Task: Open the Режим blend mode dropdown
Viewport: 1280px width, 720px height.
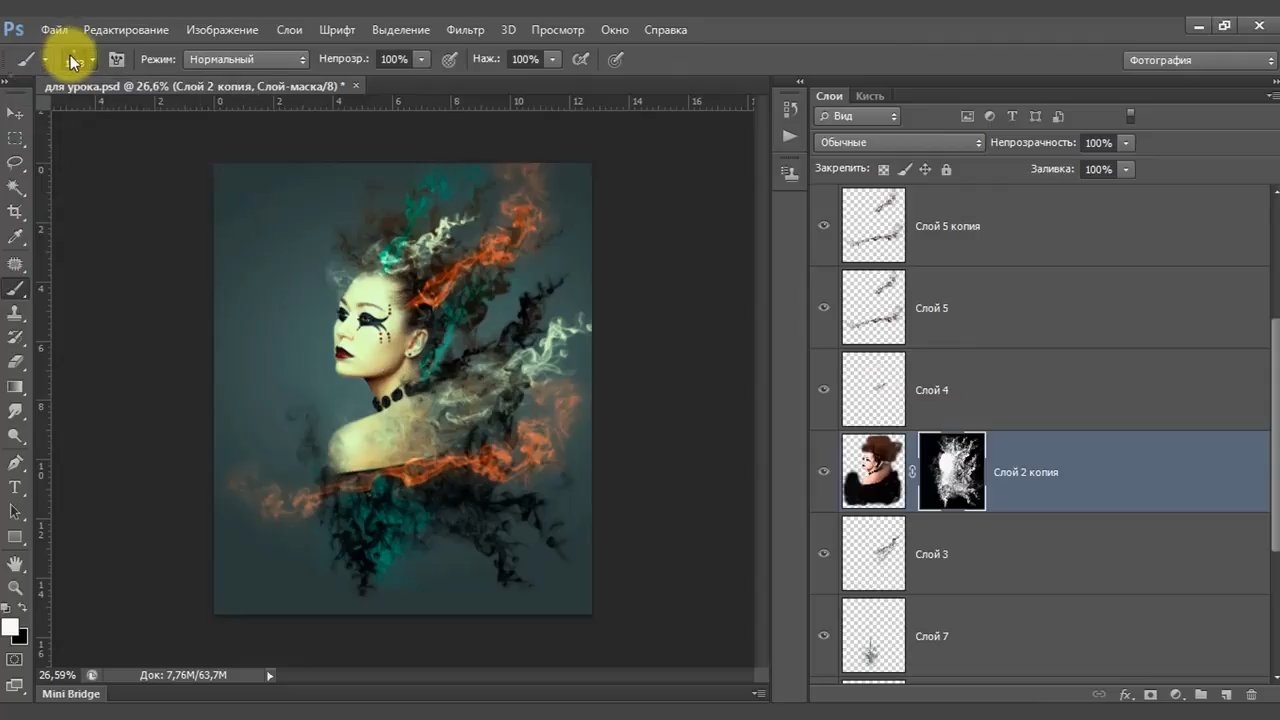Action: 247,60
